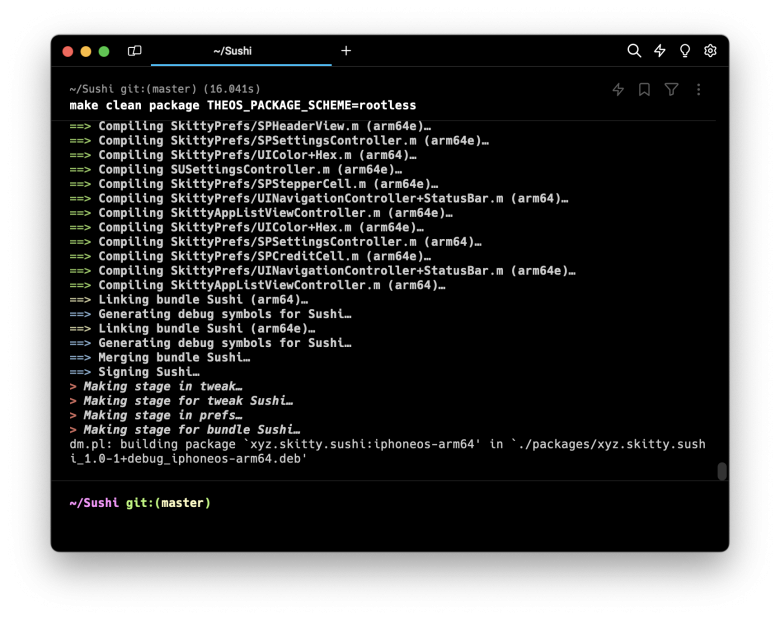Screen dimensions: 780x619
Task: Bookmark the make clean package block
Action: [x=644, y=90]
